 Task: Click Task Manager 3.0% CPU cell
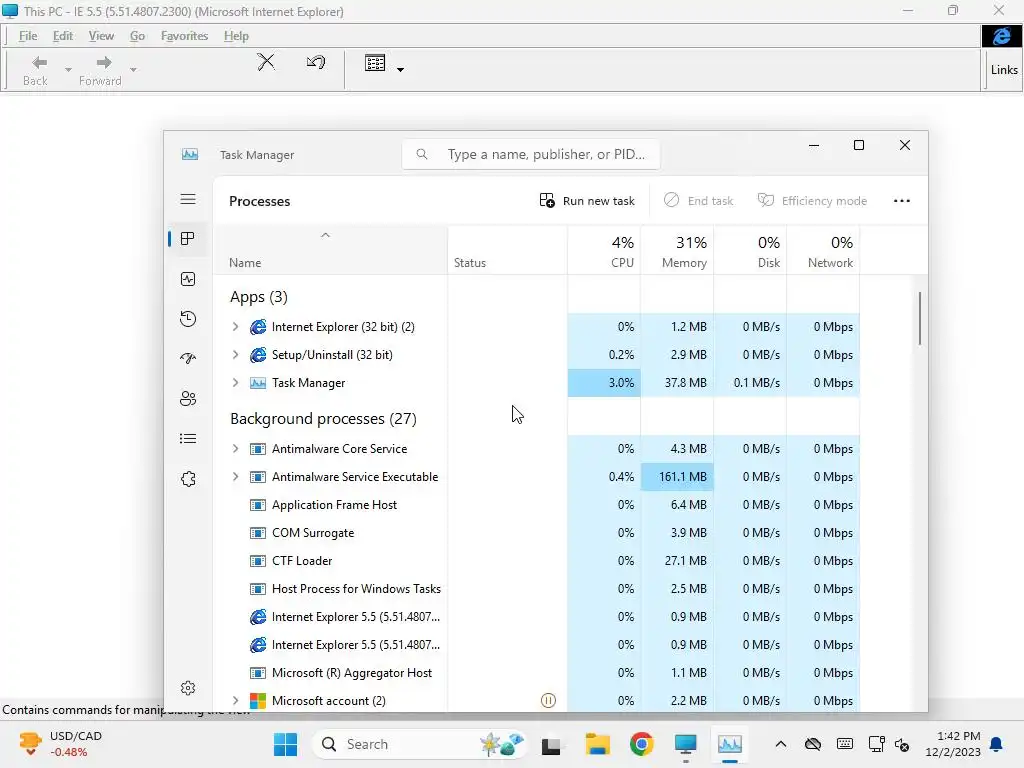click(x=604, y=383)
